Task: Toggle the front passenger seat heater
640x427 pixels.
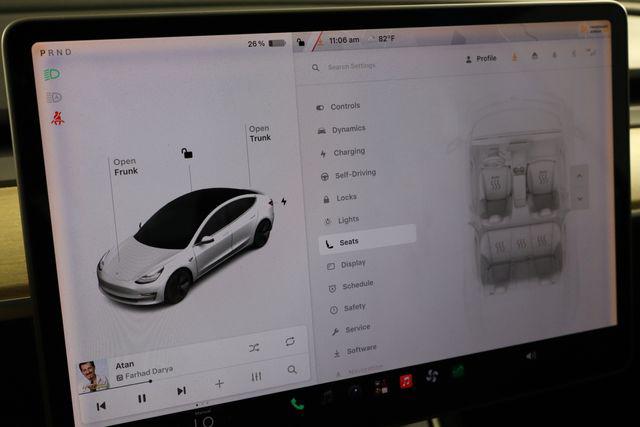Action: click(543, 178)
